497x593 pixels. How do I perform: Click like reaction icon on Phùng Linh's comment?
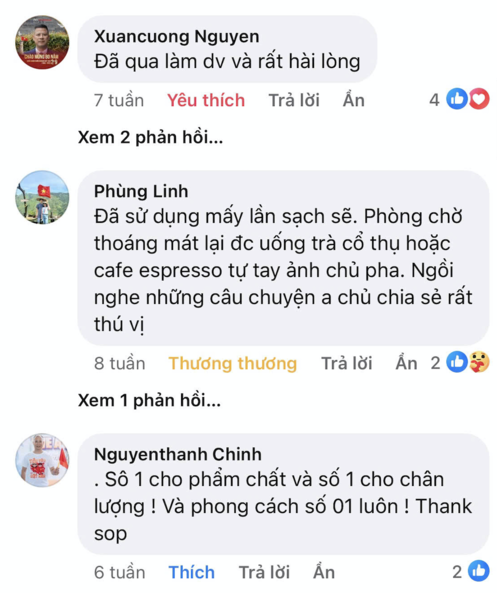[x=457, y=362]
